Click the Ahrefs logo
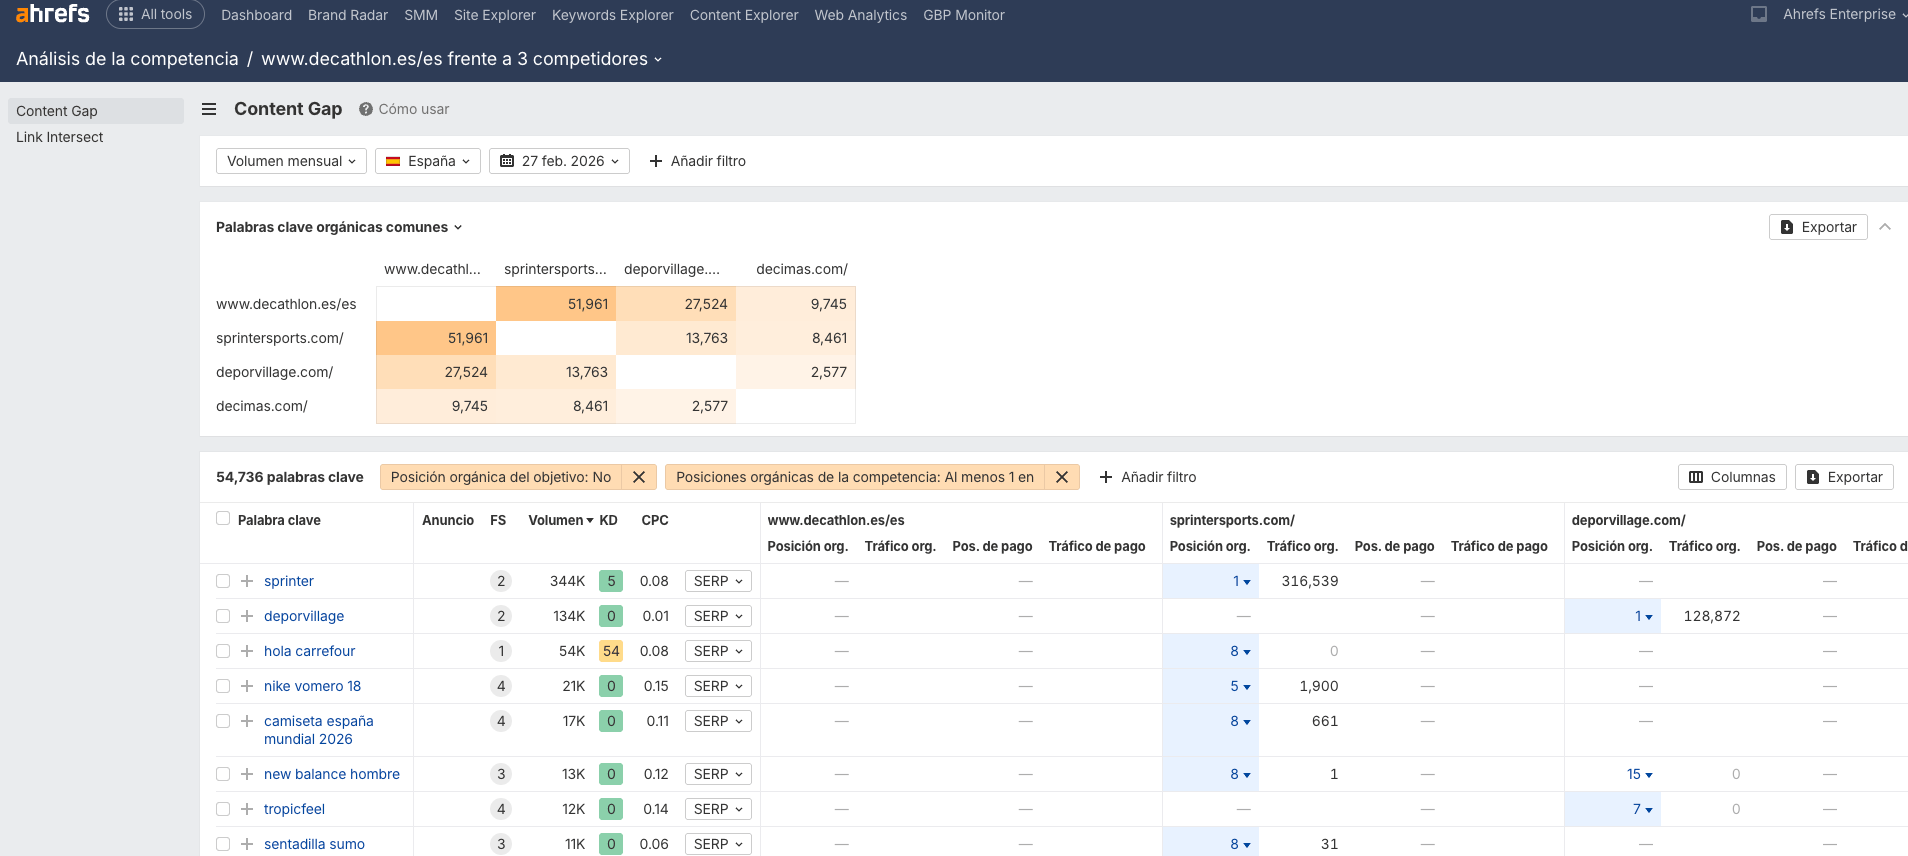Image resolution: width=1908 pixels, height=856 pixels. [x=53, y=14]
